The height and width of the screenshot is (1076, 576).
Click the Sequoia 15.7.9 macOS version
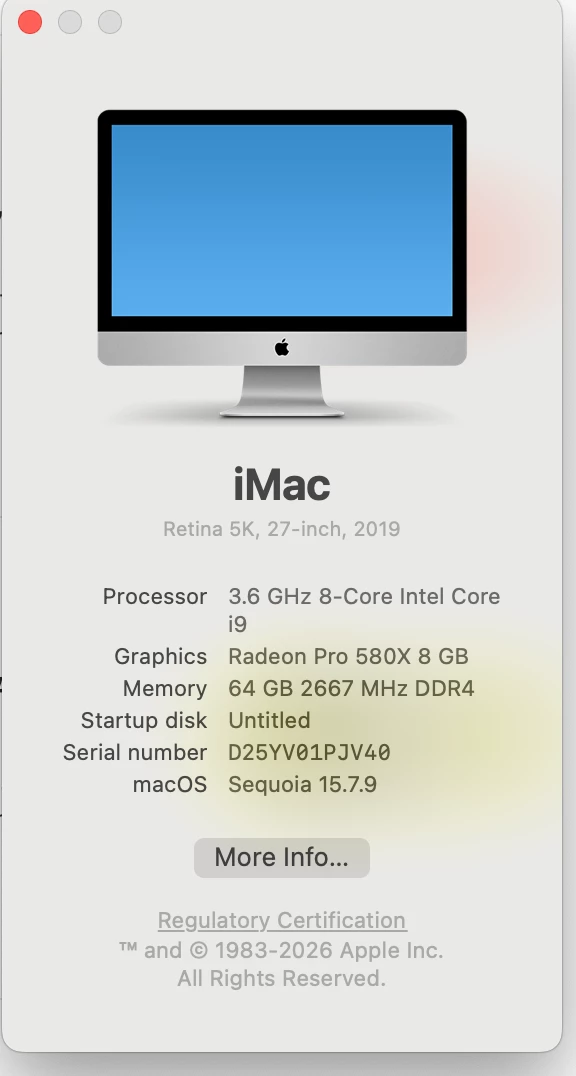tap(302, 784)
